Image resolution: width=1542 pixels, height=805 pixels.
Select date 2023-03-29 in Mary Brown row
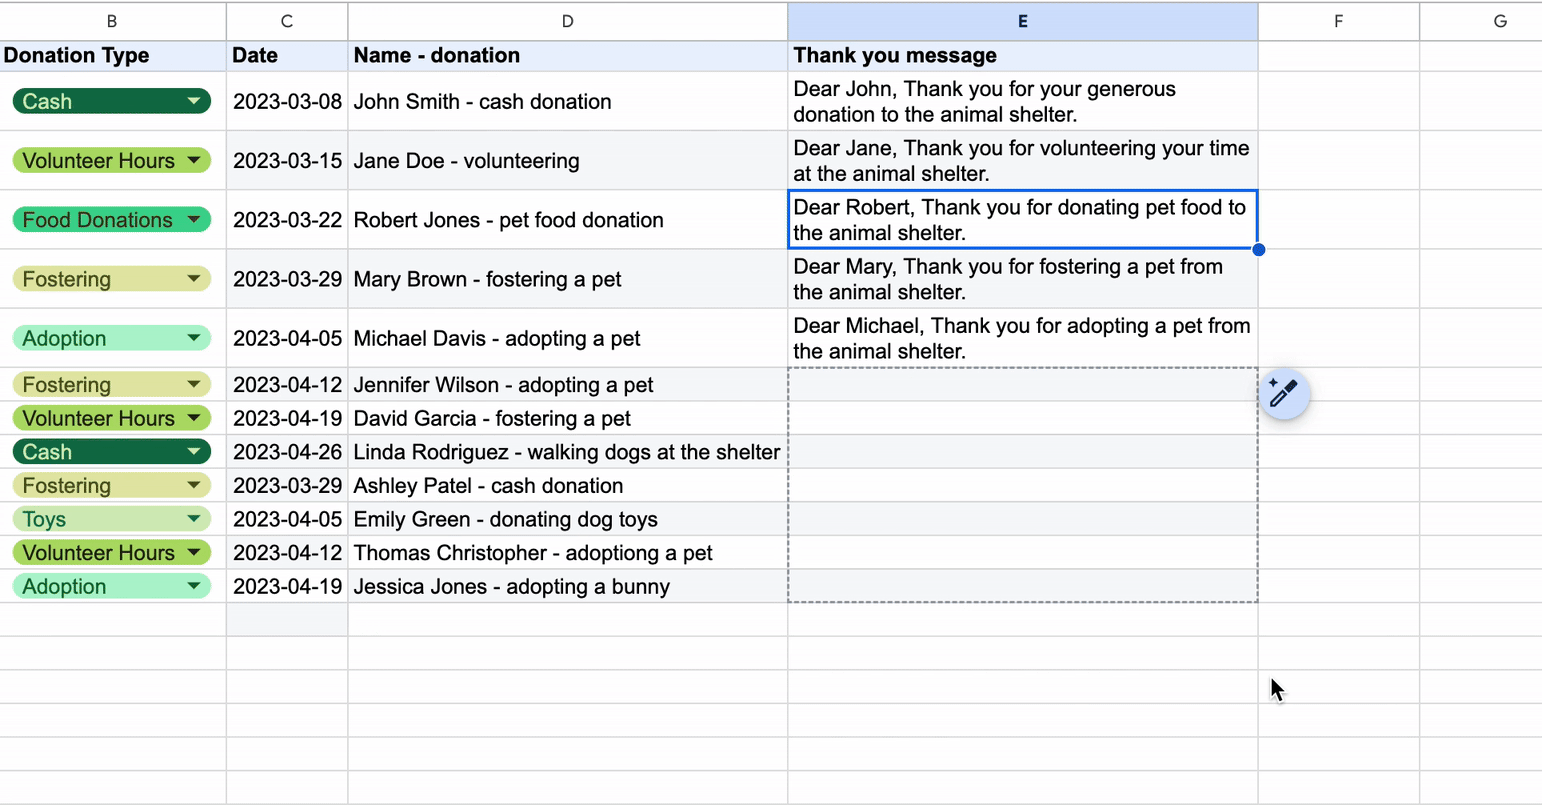(287, 278)
